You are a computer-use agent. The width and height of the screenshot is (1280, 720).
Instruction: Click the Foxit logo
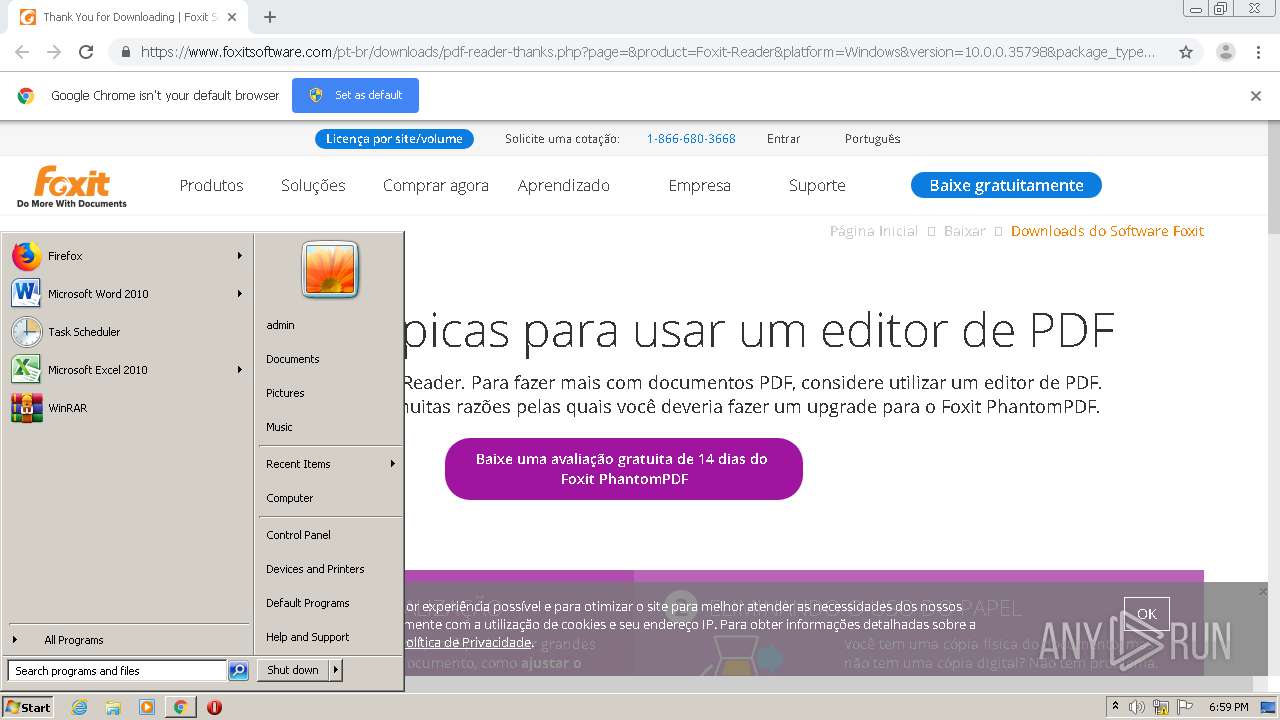click(72, 186)
